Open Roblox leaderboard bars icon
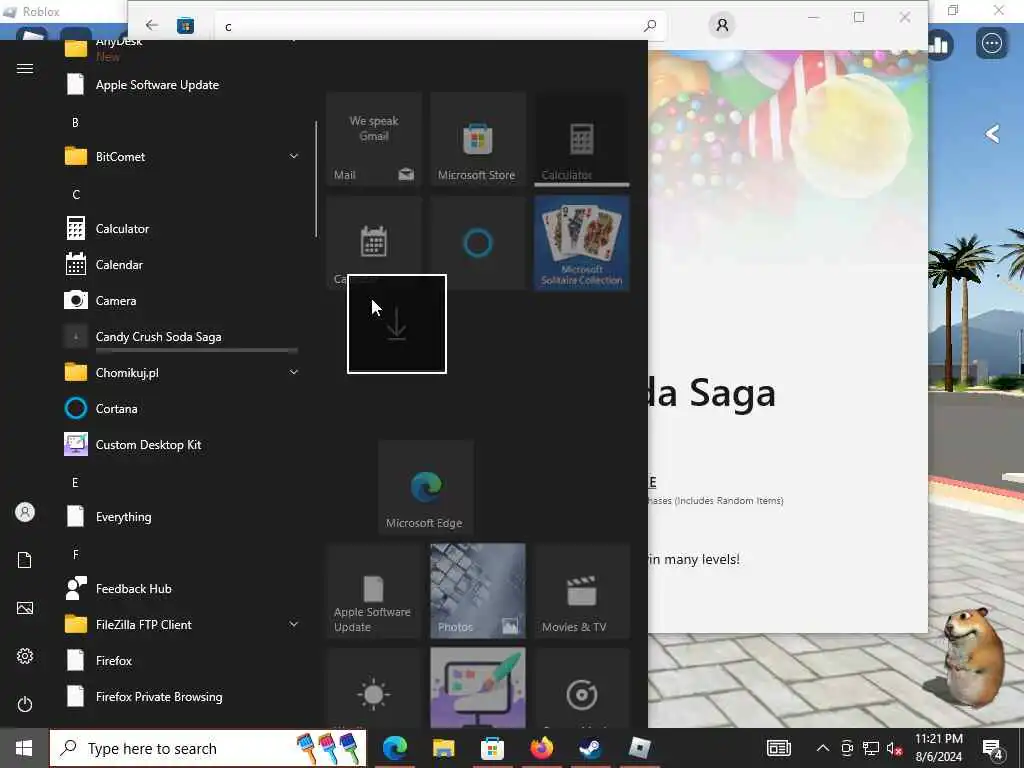Image resolution: width=1024 pixels, height=768 pixels. [x=938, y=44]
